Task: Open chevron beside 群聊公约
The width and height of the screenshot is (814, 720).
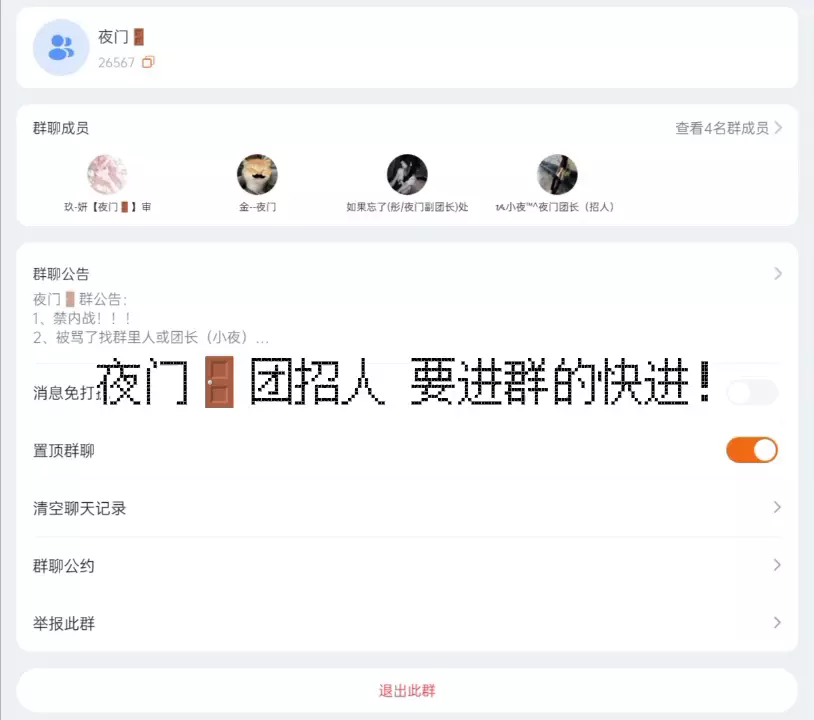Action: (x=777, y=565)
